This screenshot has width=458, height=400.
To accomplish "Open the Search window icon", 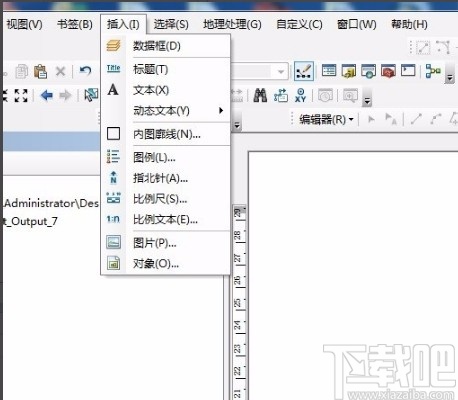I will click(x=368, y=71).
